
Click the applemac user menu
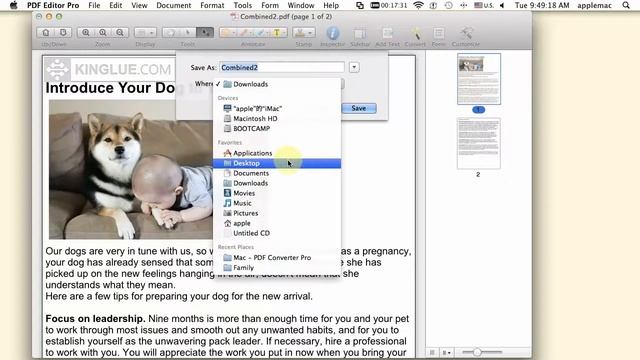594,5
